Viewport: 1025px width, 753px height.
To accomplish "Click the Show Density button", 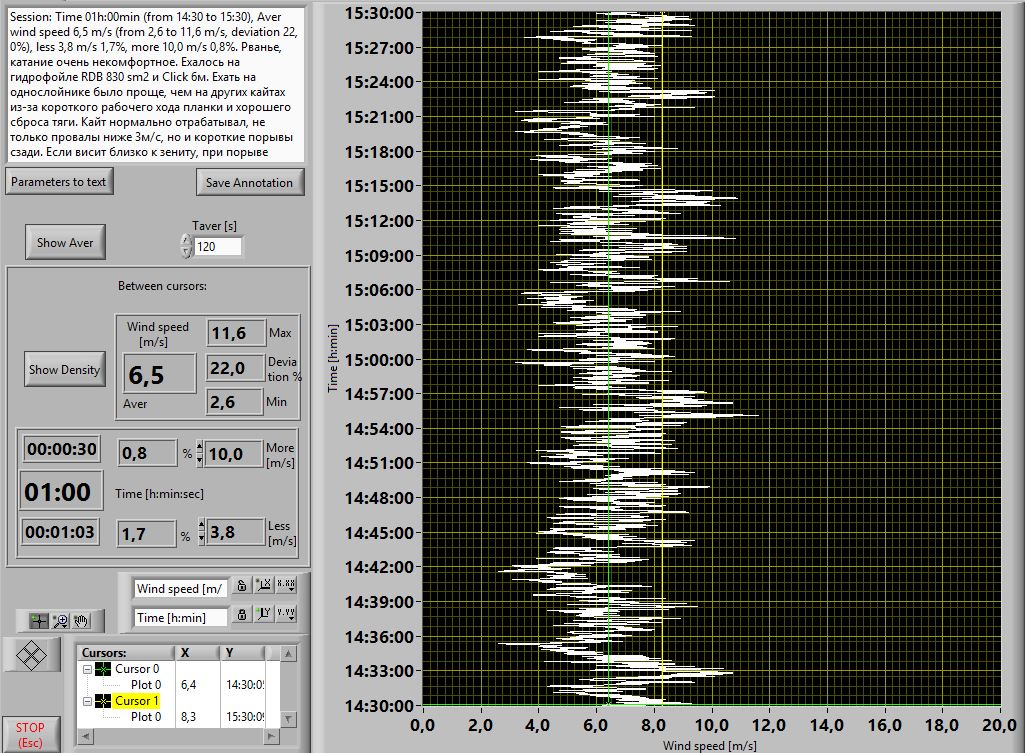I will tap(64, 369).
